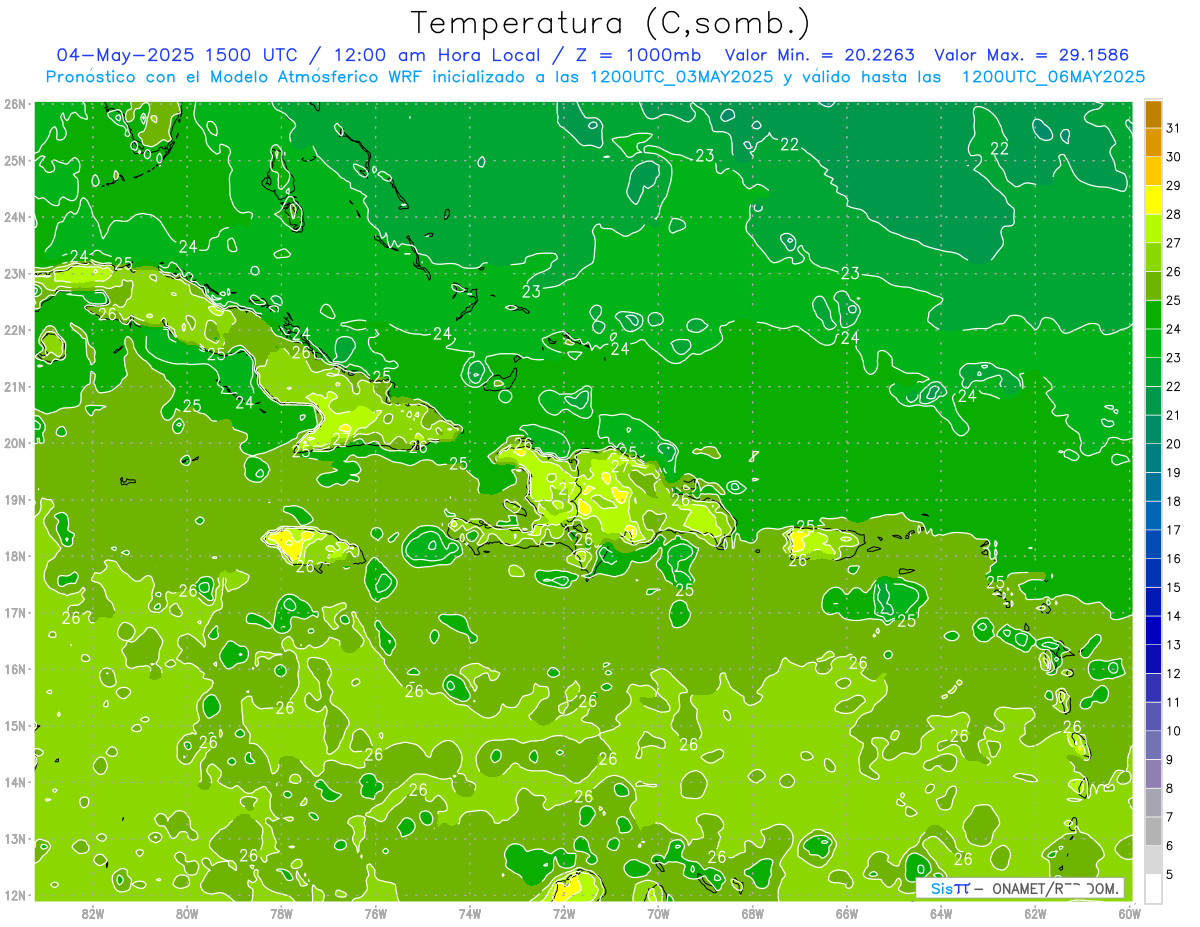Click the 15N latitude axis label
This screenshot has height=927, width=1200.
(15, 726)
